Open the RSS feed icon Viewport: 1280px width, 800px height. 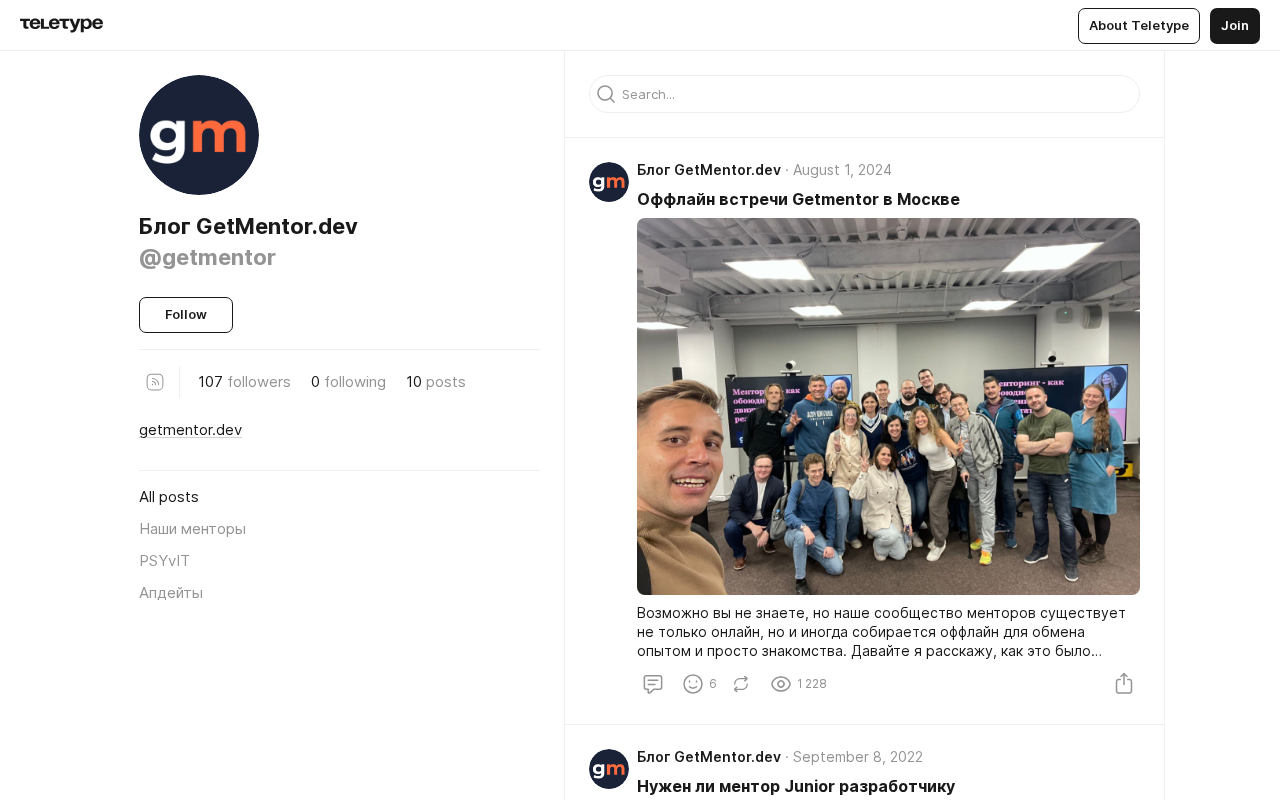(x=155, y=382)
